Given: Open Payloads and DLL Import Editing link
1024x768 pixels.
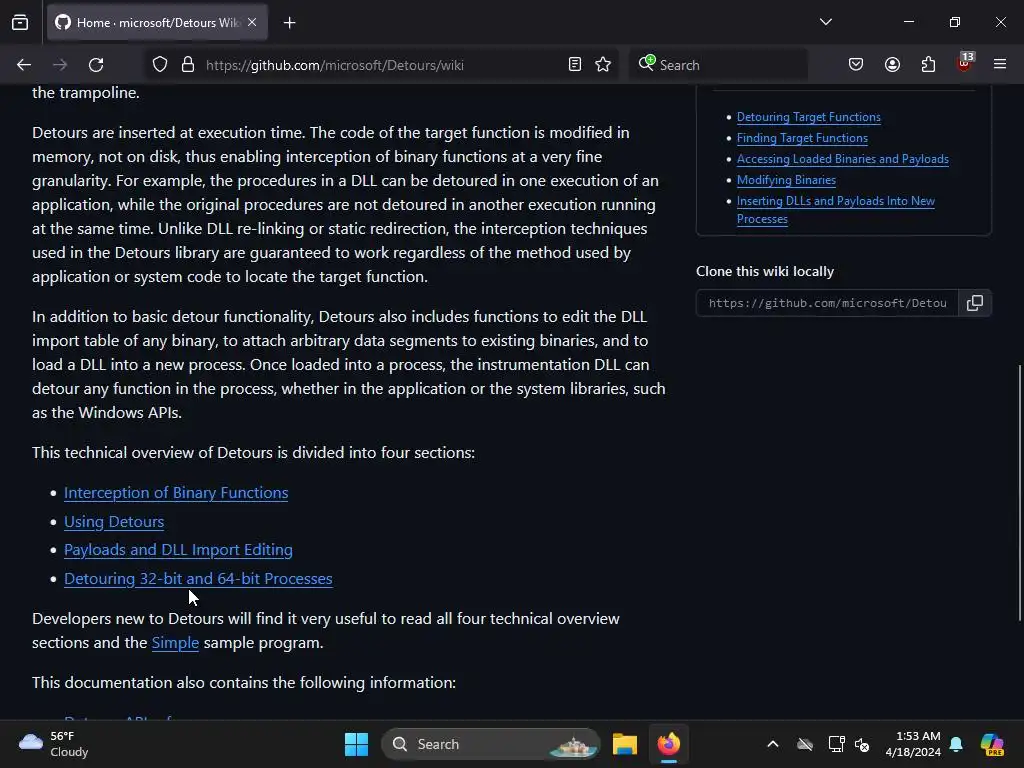Looking at the screenshot, I should pos(178,550).
